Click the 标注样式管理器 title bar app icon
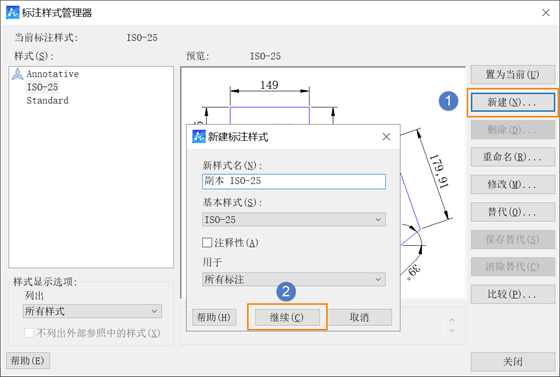 point(13,12)
